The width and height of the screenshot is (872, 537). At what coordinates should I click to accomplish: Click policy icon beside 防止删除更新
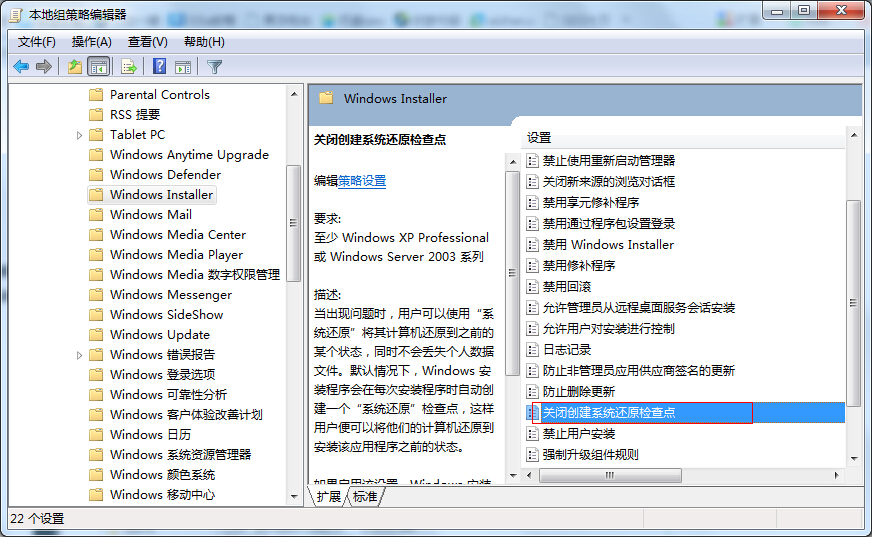coord(532,392)
